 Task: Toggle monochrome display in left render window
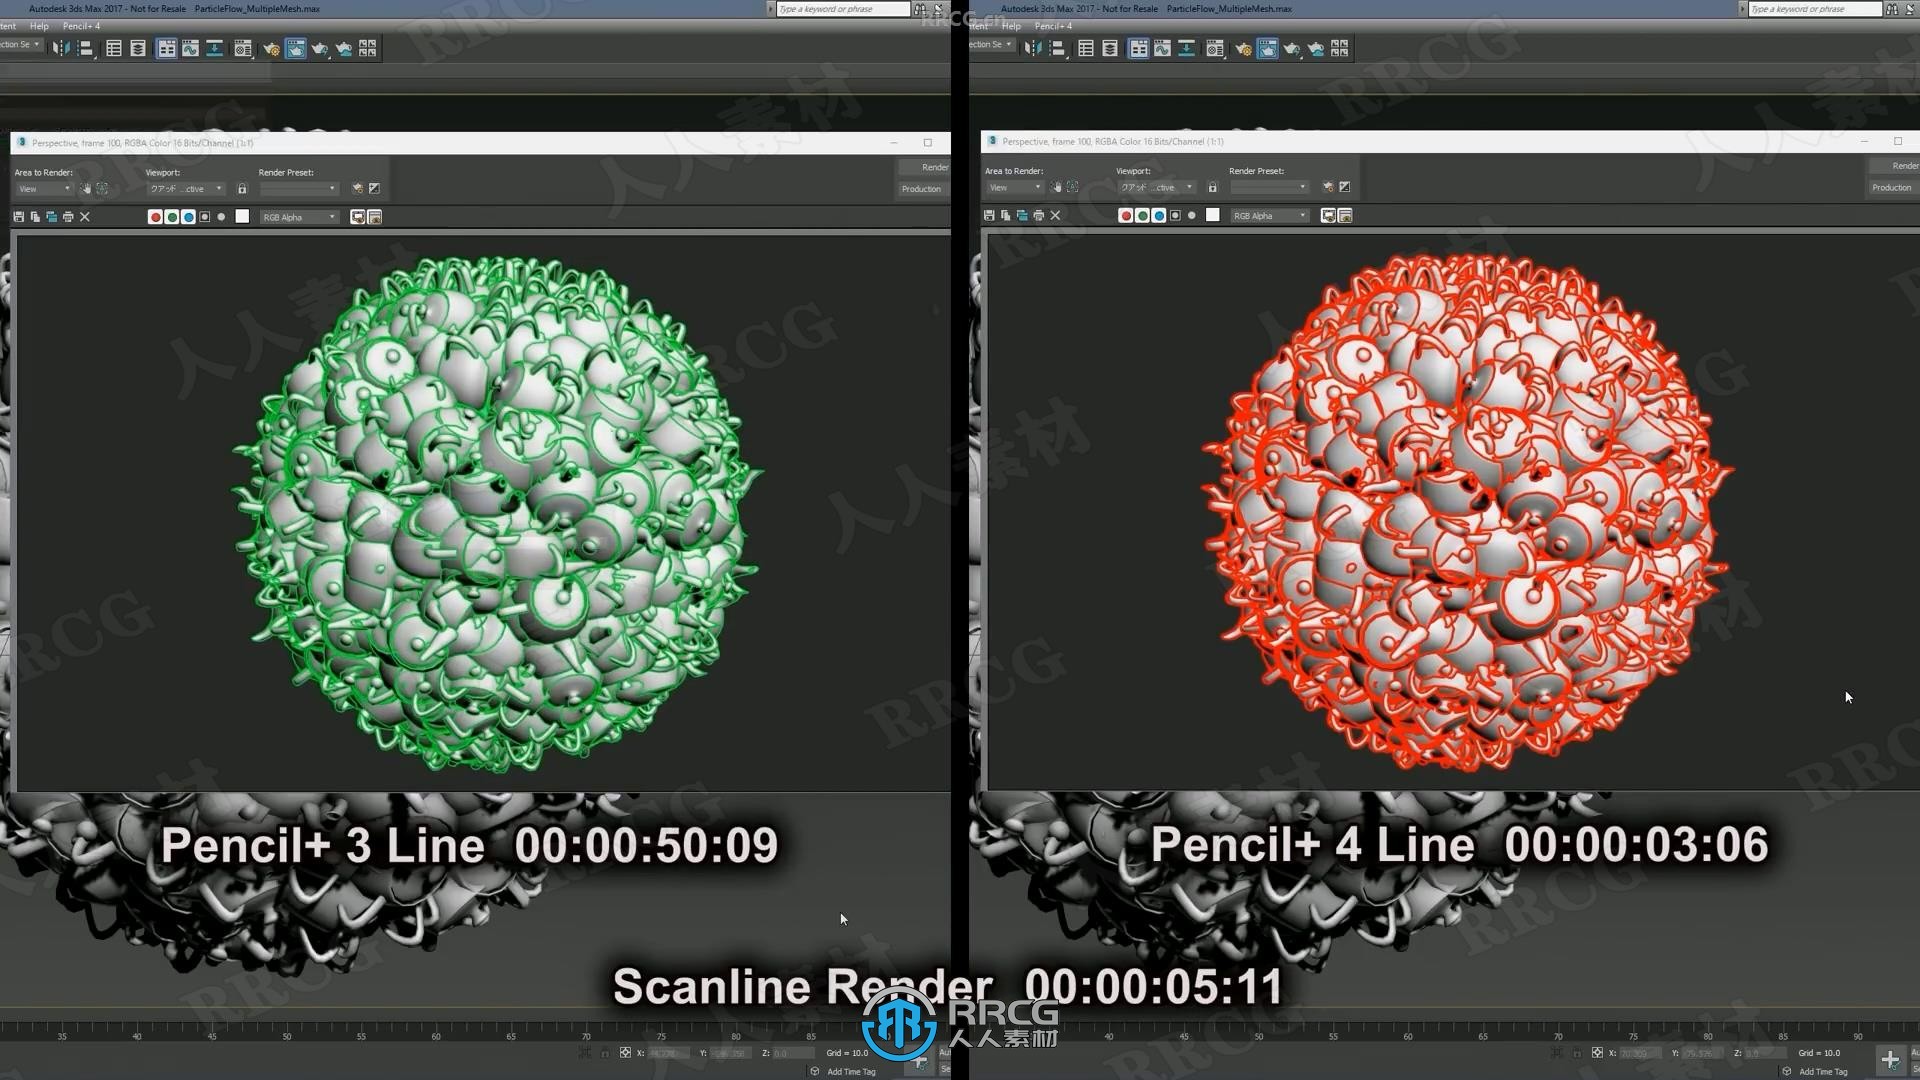pyautogui.click(x=222, y=217)
